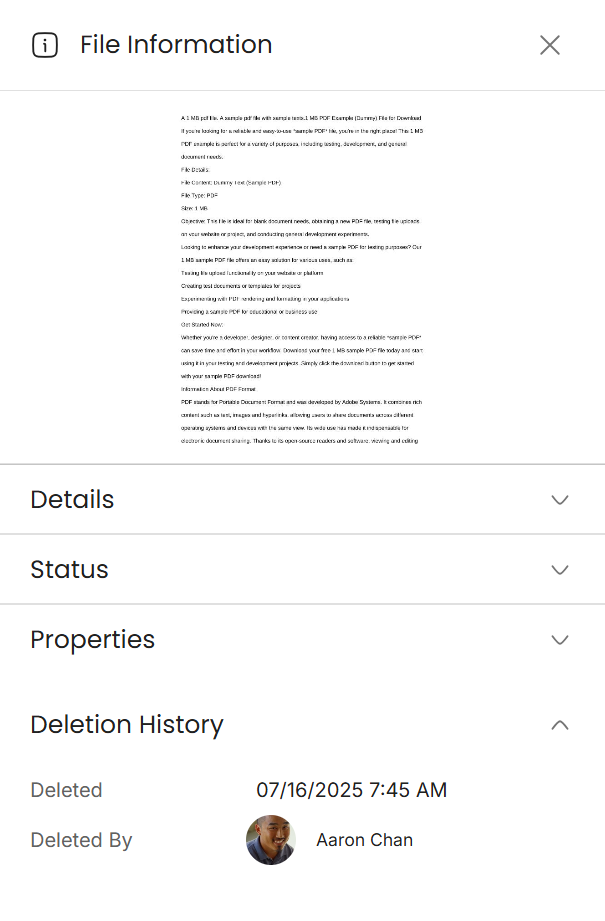
Task: Click Aaron Chan's avatar photo
Action: 271,840
